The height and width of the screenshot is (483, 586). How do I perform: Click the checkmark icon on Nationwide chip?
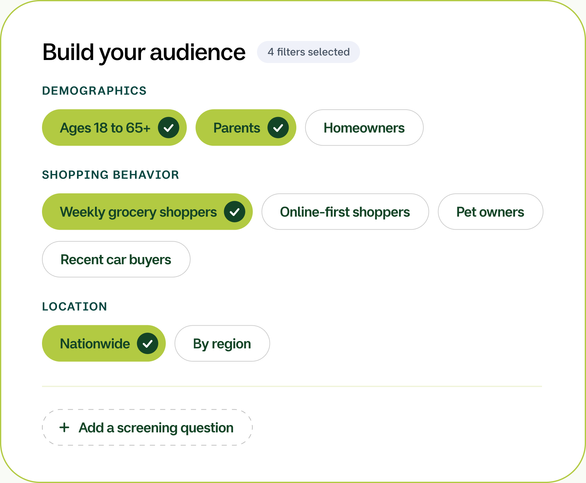tap(147, 343)
